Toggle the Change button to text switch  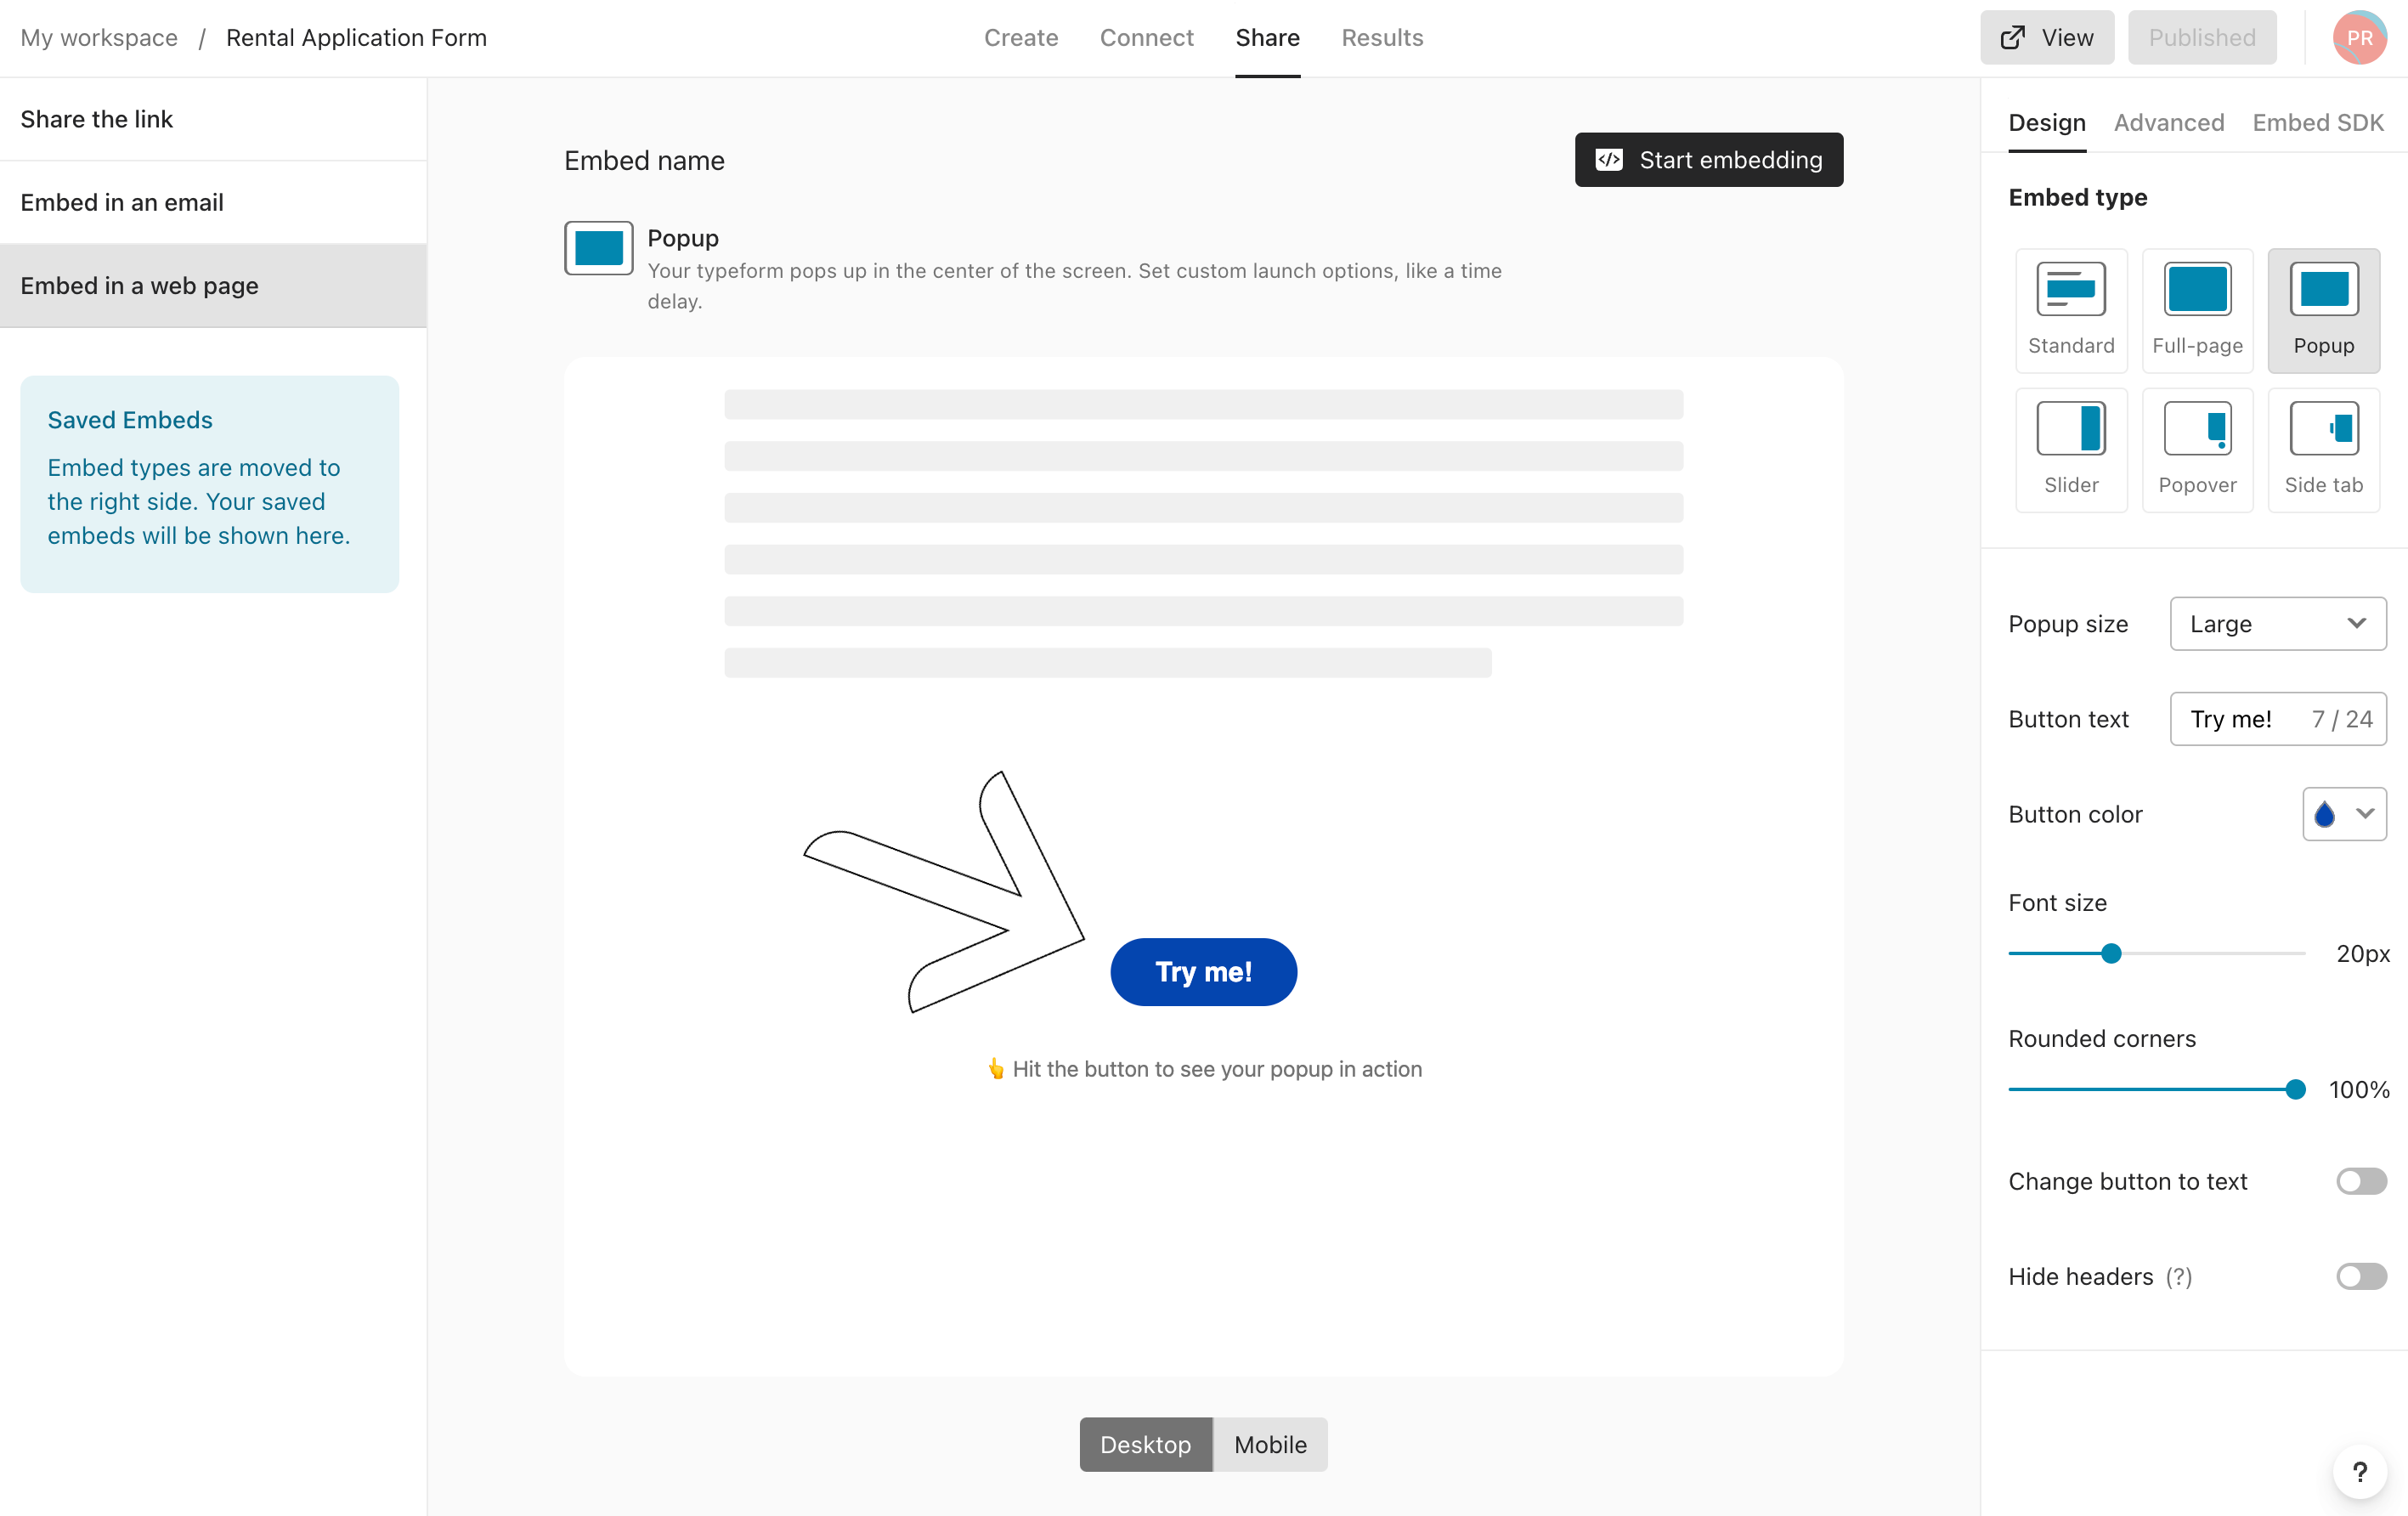[x=2361, y=1180]
